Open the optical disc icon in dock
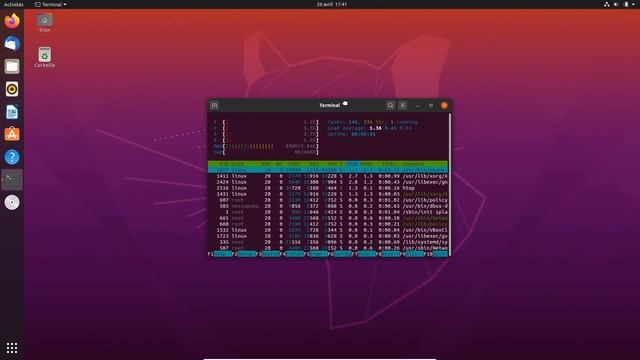This screenshot has height=360, width=640. click(12, 202)
